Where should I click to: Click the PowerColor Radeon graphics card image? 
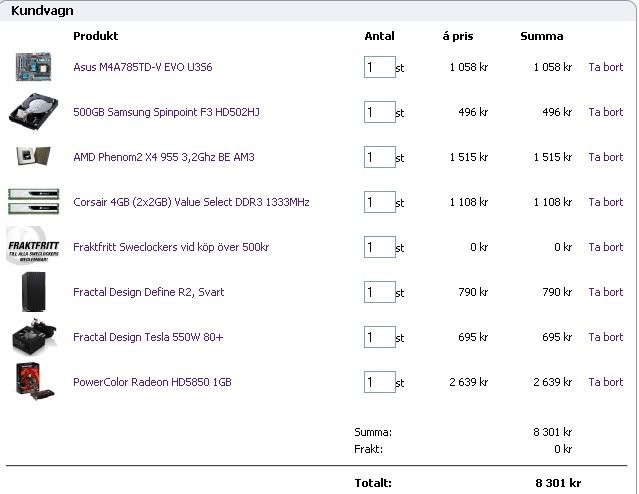[33, 382]
